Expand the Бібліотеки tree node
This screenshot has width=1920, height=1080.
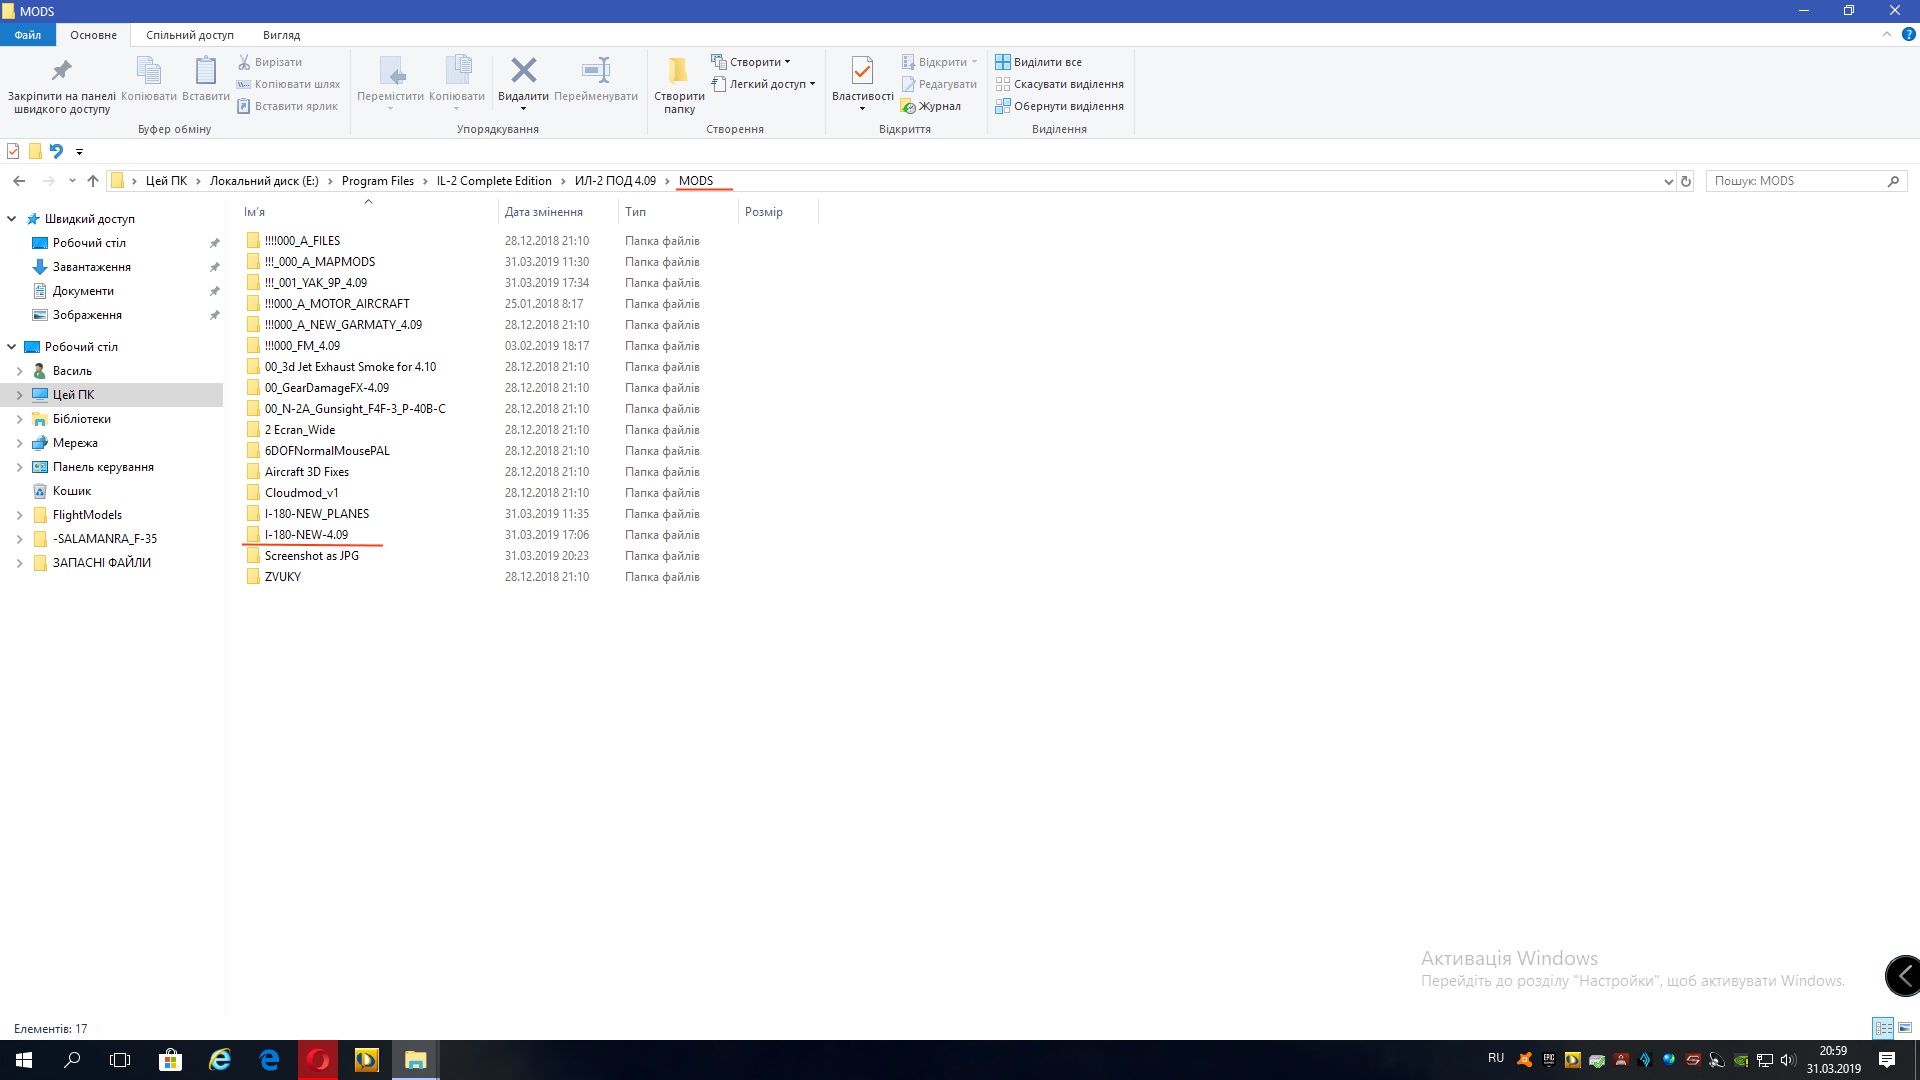19,419
